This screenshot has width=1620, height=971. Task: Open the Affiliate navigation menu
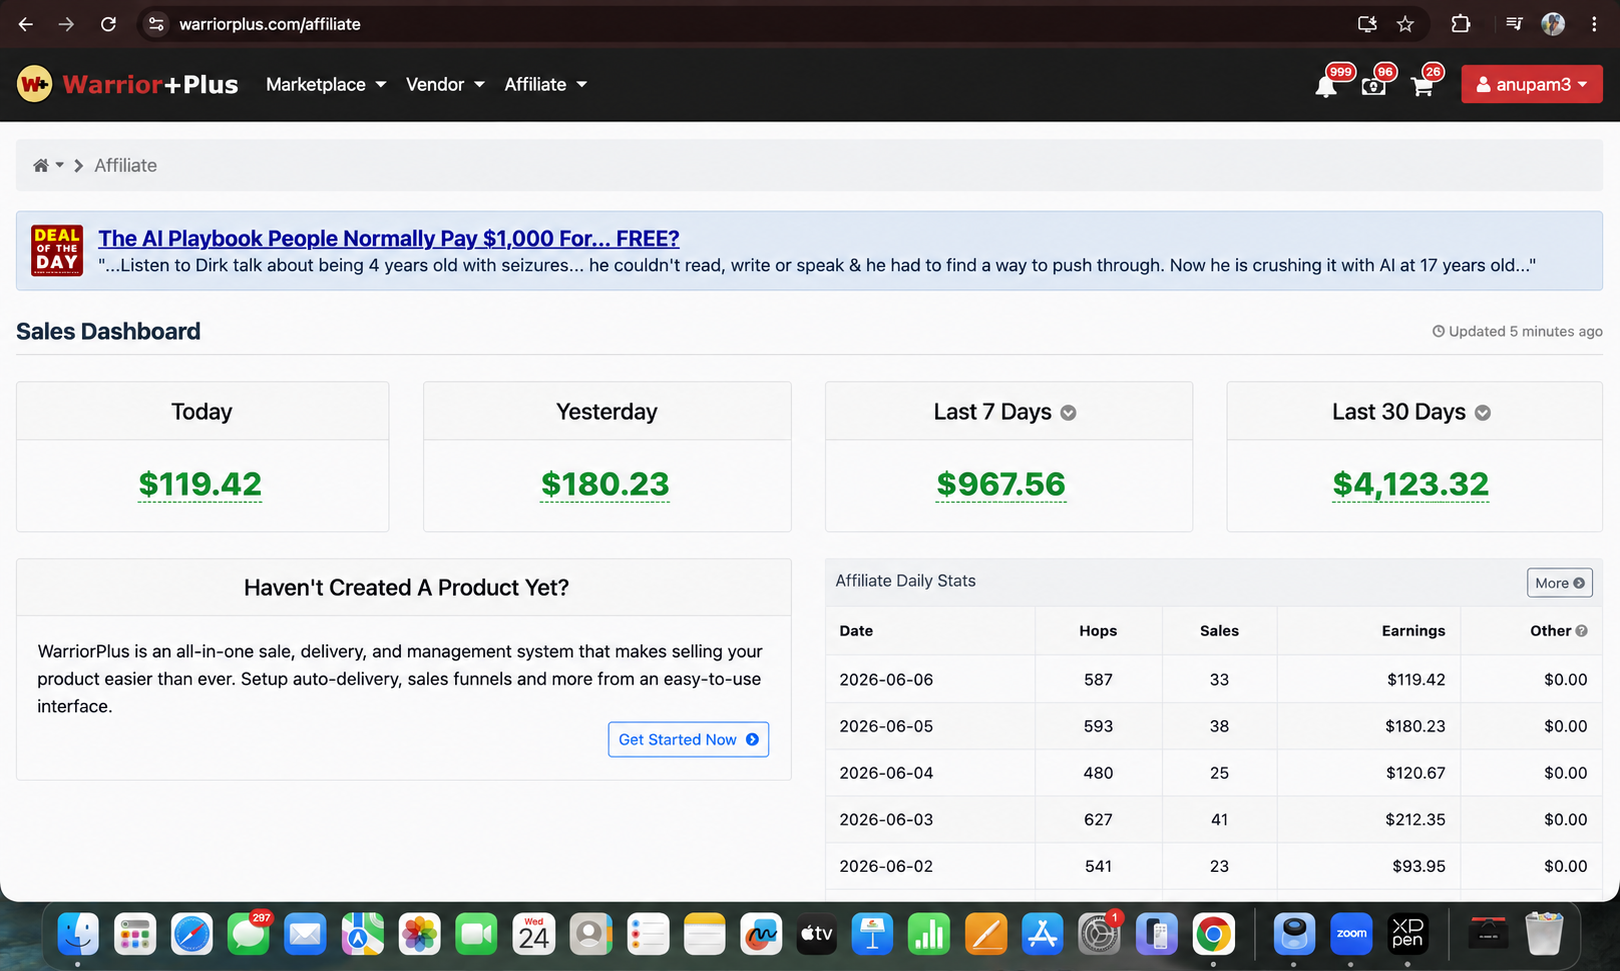coord(545,85)
